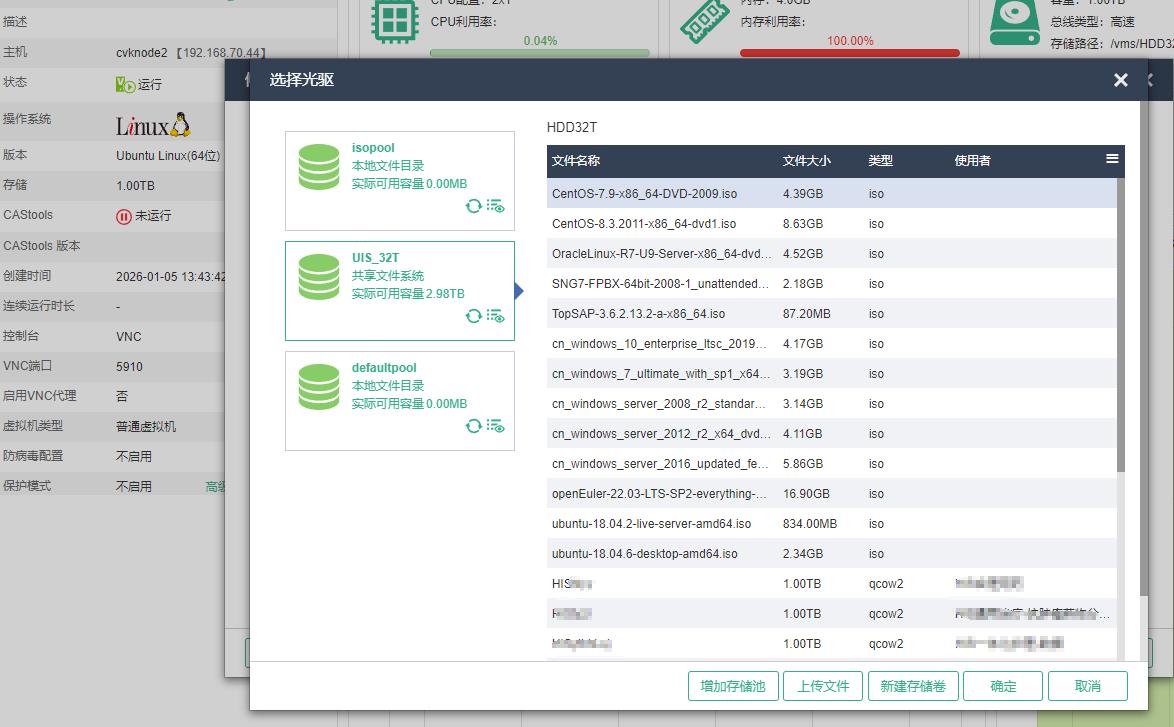Click the defaultpool database icon
1174x727 pixels.
pos(319,387)
